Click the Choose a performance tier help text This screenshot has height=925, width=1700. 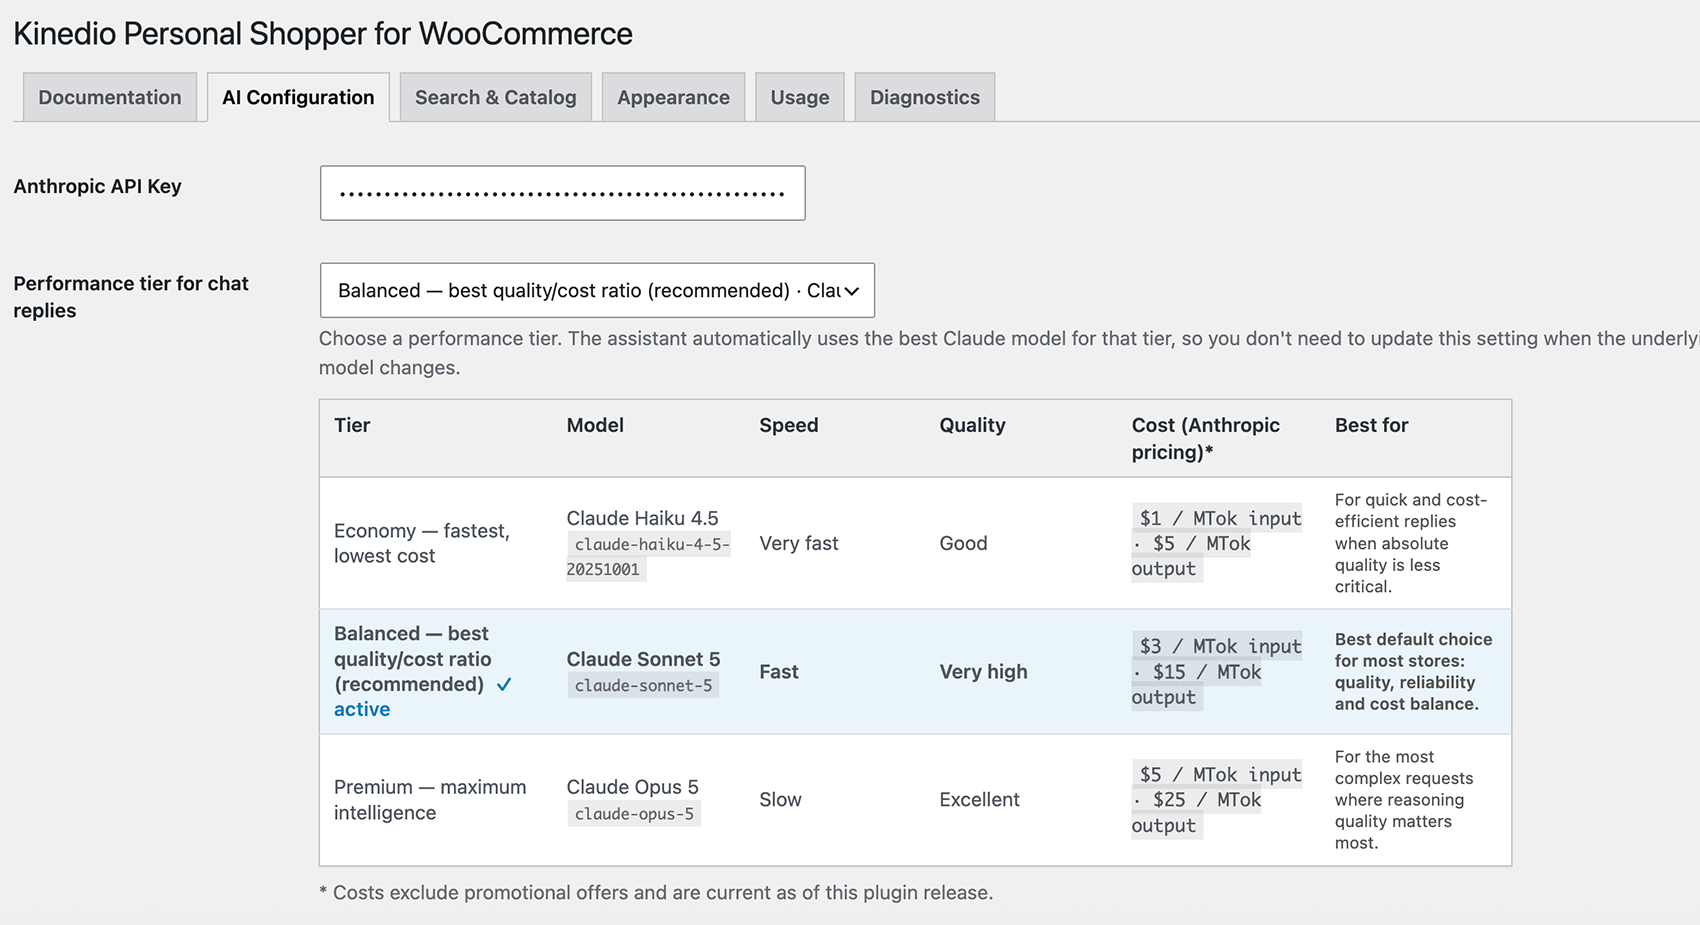[x=1009, y=353]
